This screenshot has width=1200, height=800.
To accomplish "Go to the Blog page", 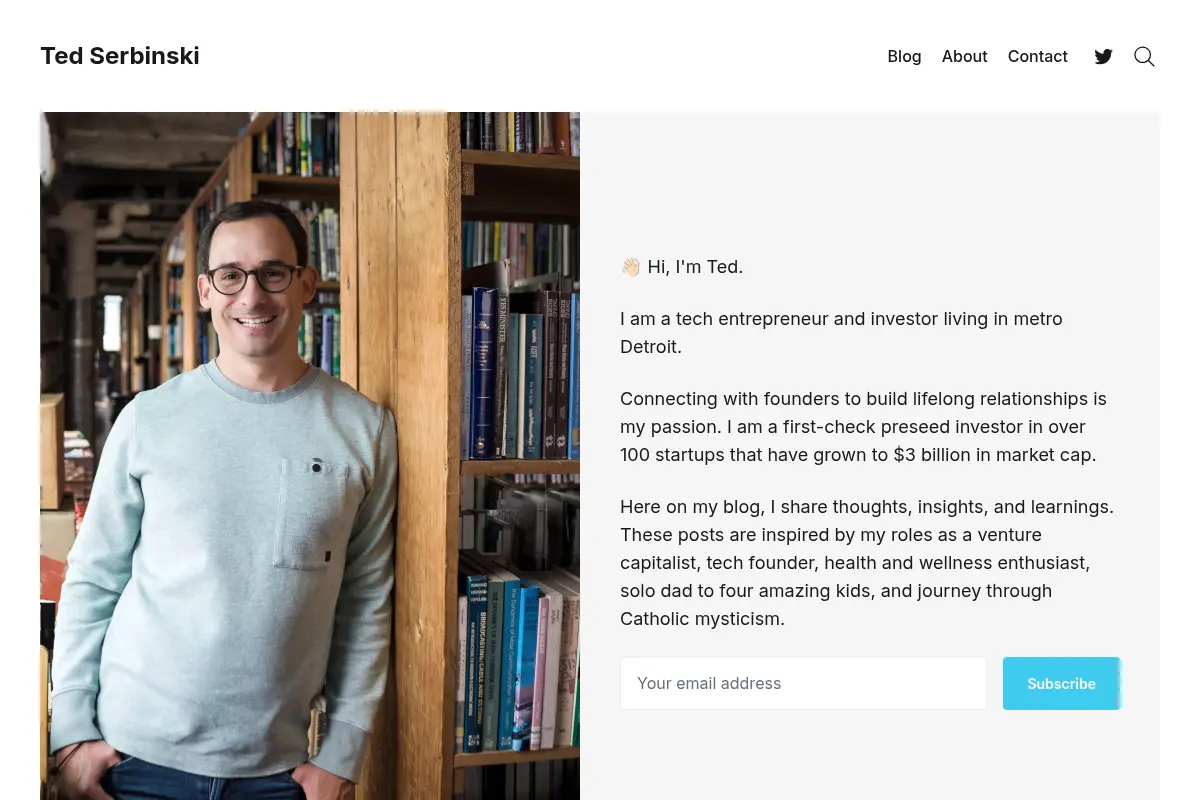I will click(904, 56).
